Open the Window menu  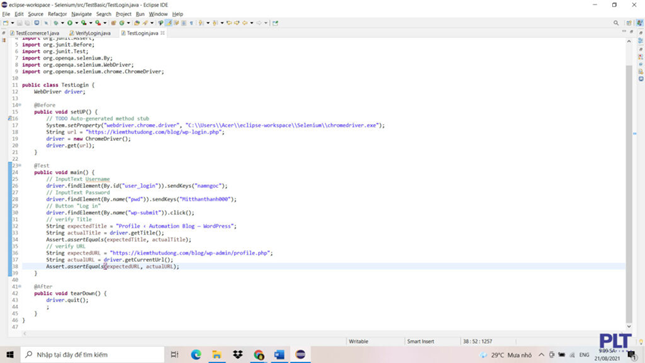(158, 14)
